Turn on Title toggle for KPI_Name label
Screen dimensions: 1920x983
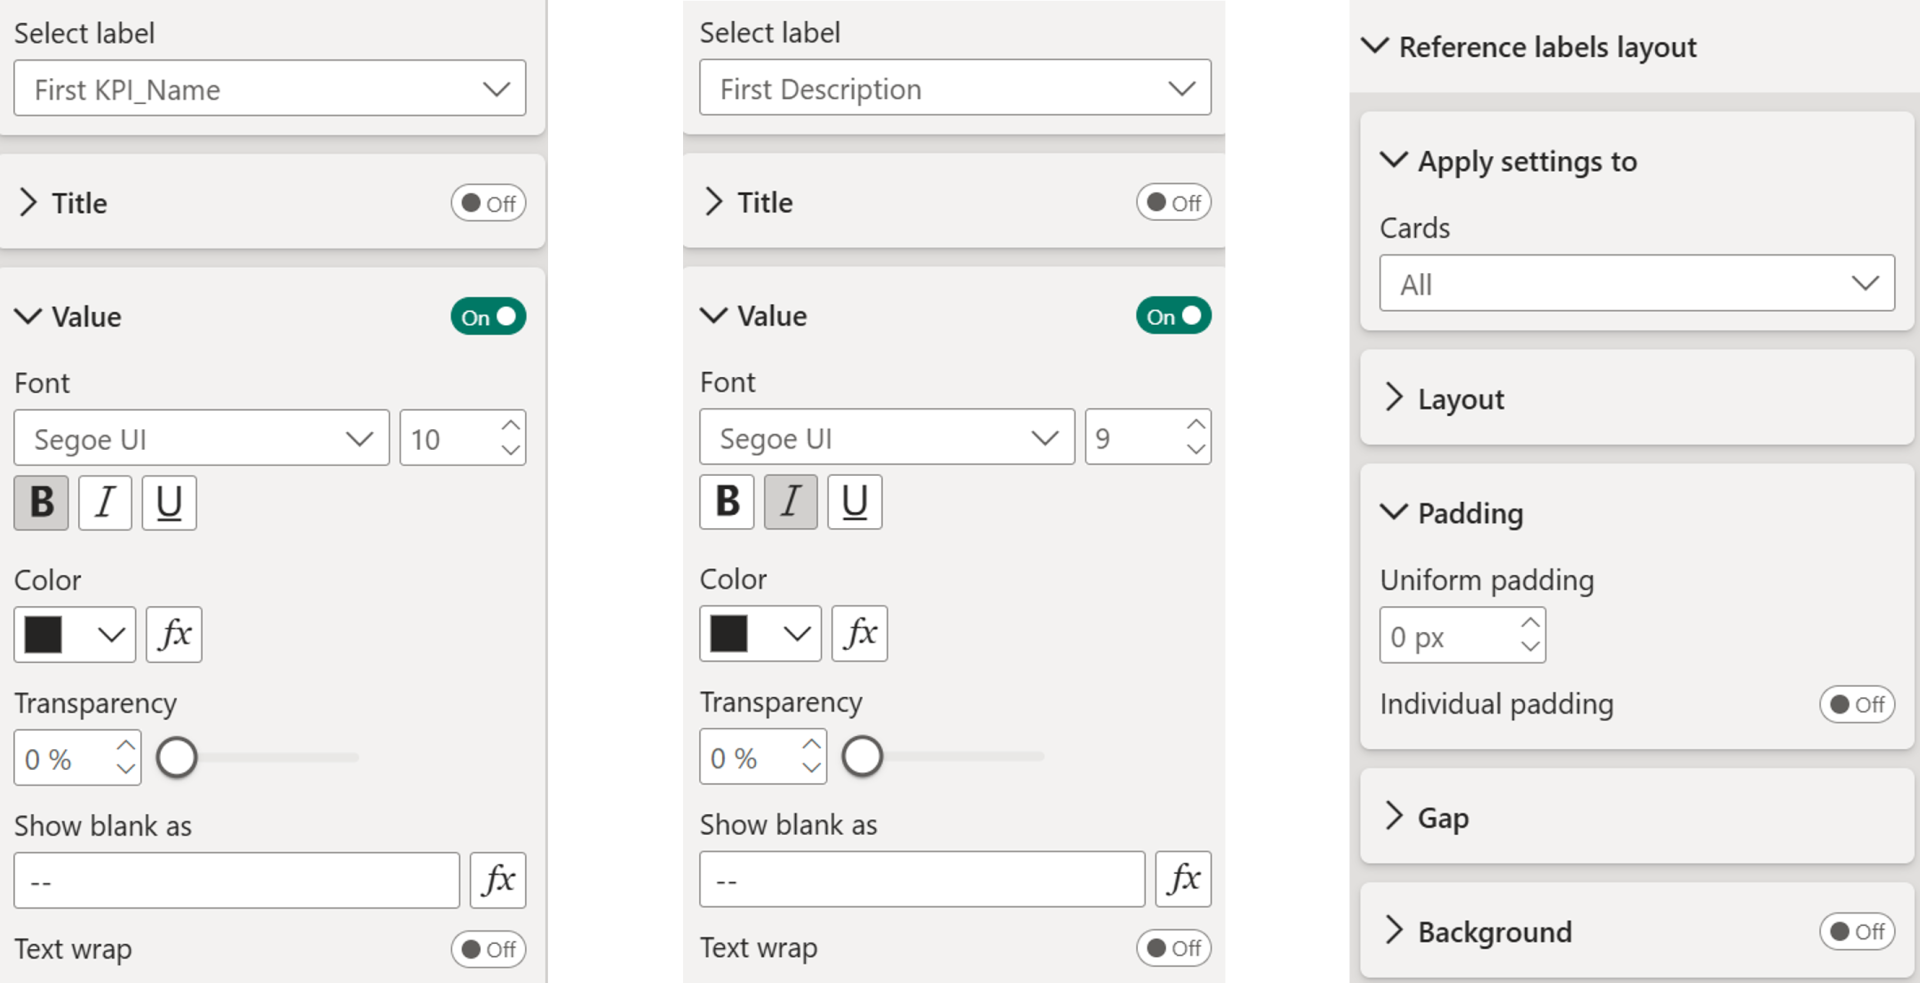point(488,203)
